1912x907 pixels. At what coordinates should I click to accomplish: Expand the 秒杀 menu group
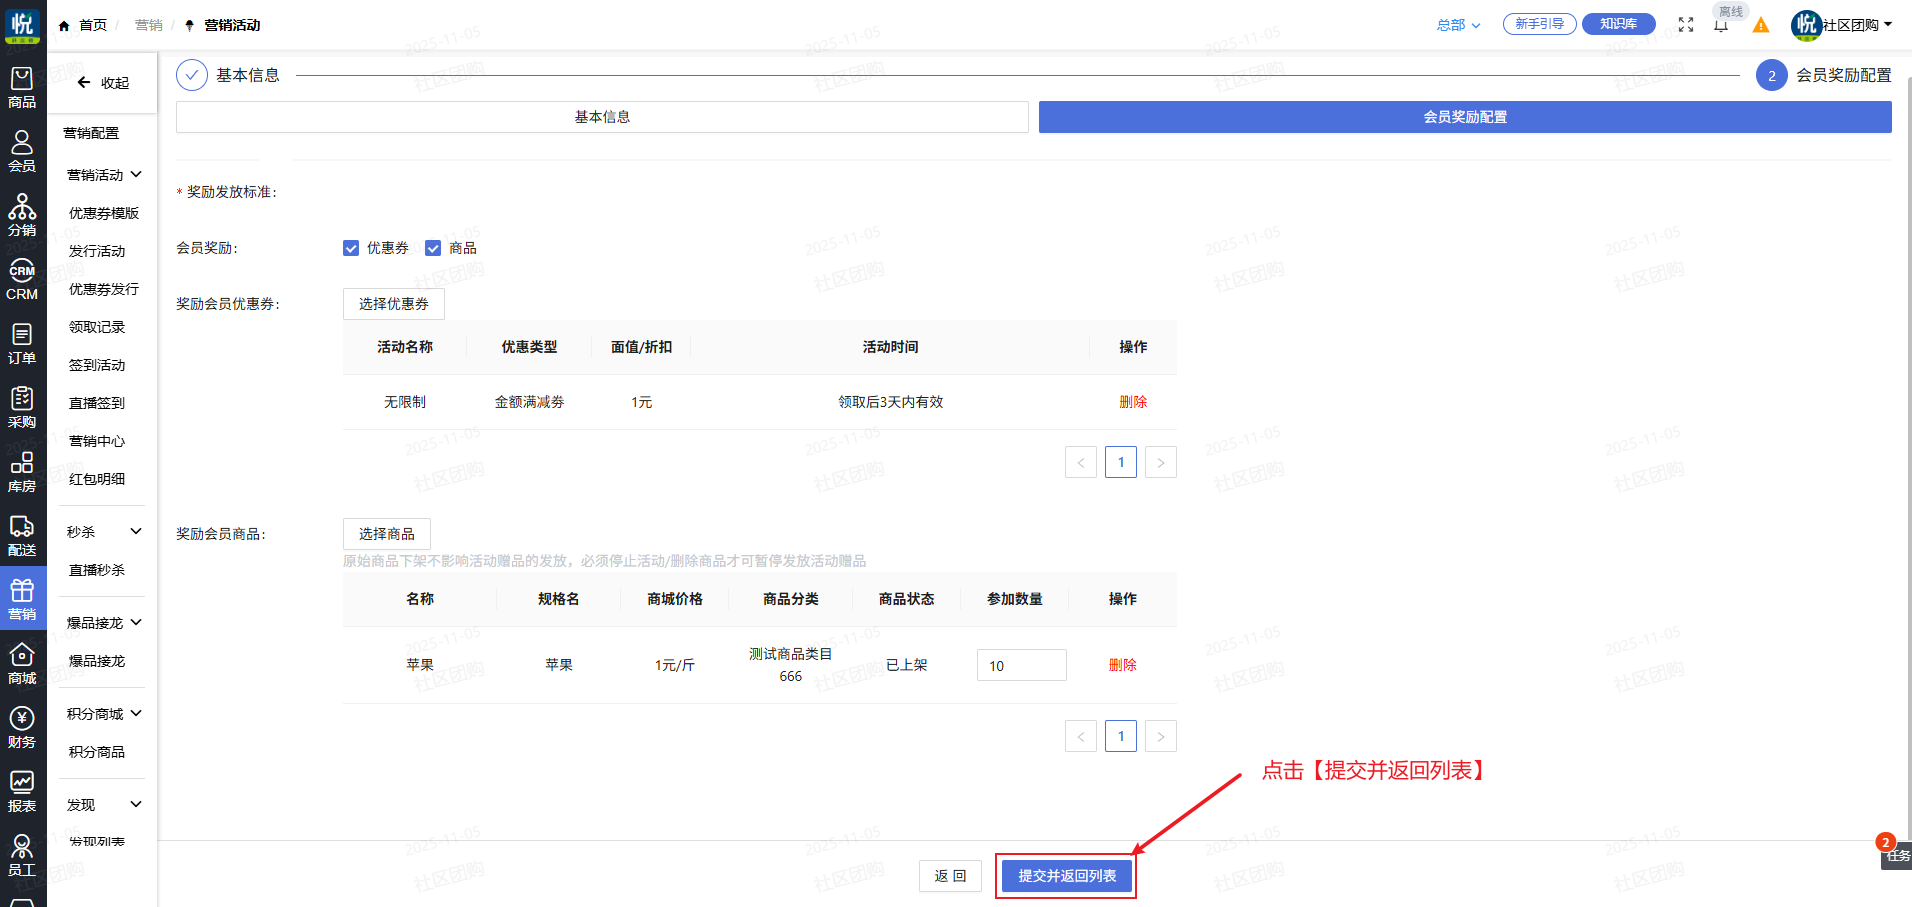(x=104, y=532)
